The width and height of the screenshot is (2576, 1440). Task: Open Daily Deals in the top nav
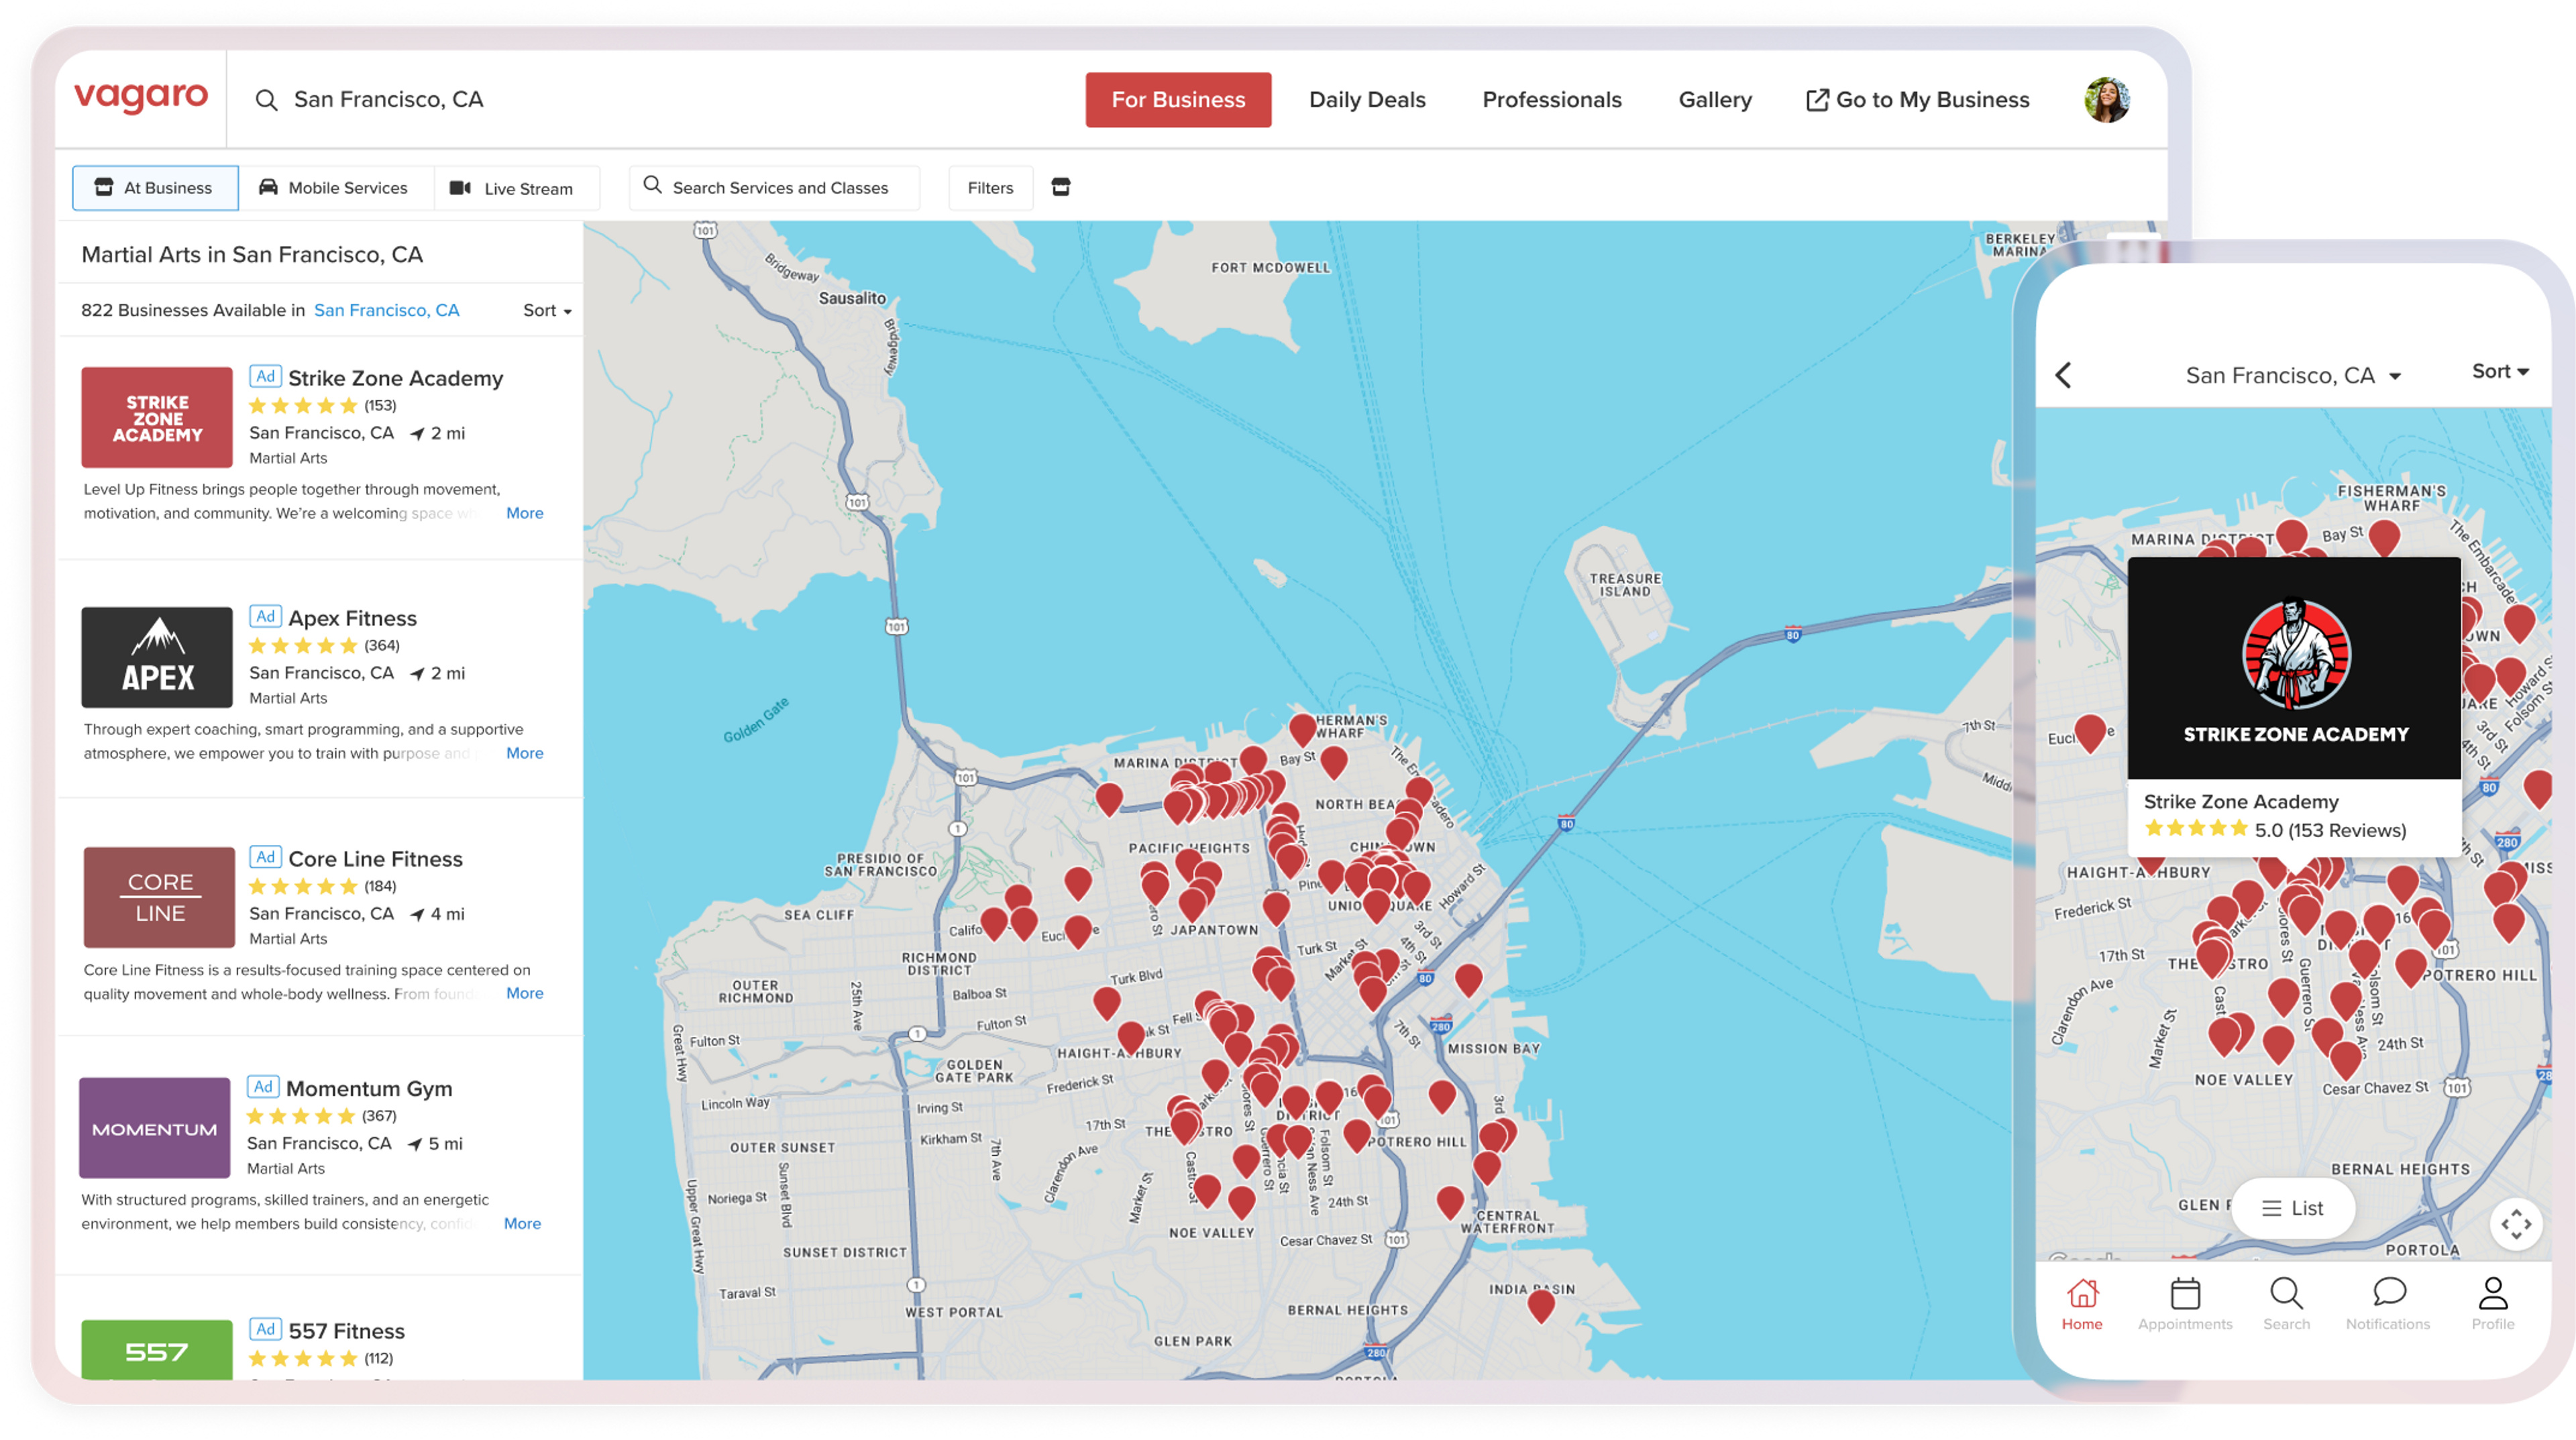[1367, 100]
